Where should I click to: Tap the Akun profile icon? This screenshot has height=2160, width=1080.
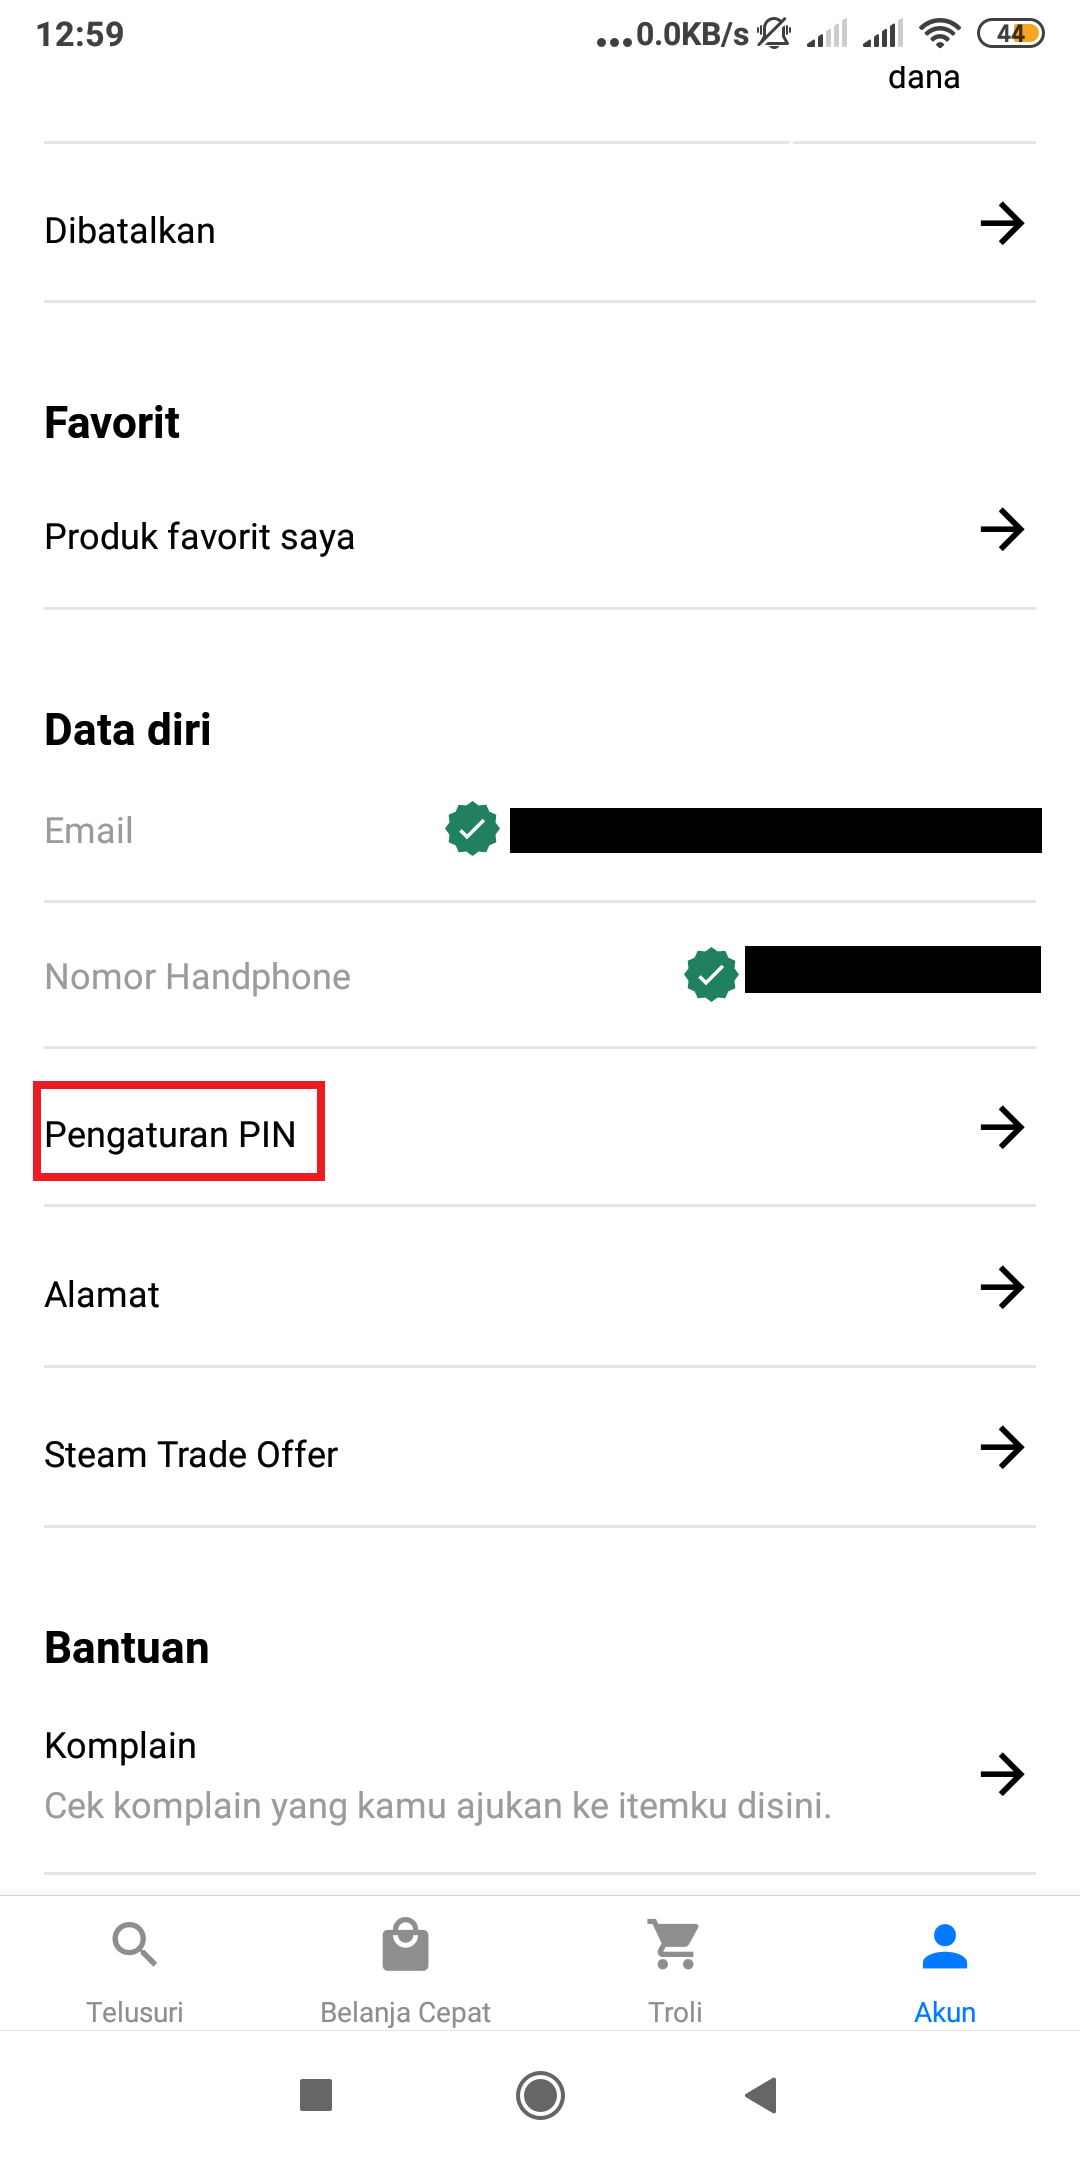945,1945
